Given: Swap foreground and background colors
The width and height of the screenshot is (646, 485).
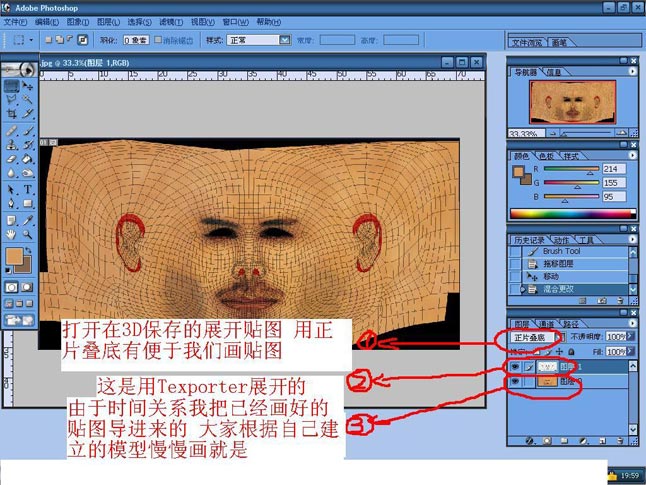Looking at the screenshot, I should click(x=28, y=251).
